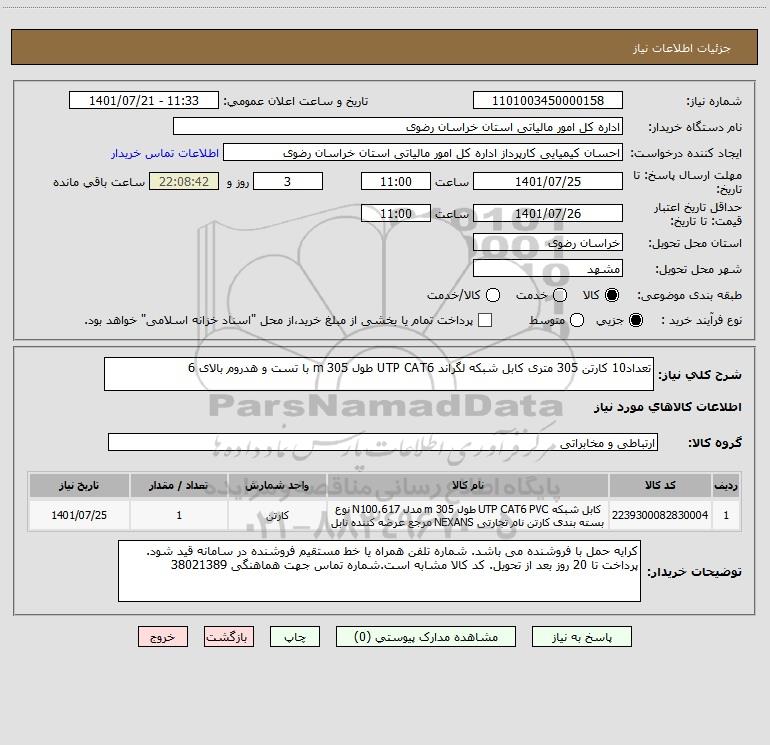Select the خدمت radio button

560,295
